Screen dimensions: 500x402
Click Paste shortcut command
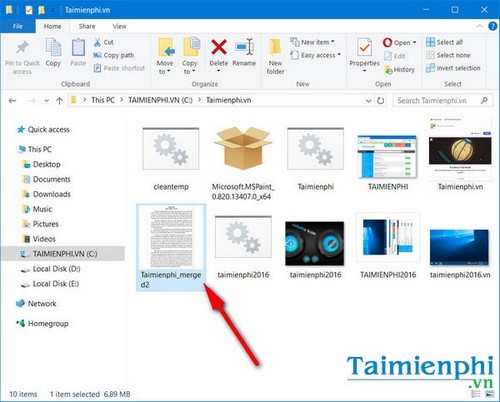[119, 68]
